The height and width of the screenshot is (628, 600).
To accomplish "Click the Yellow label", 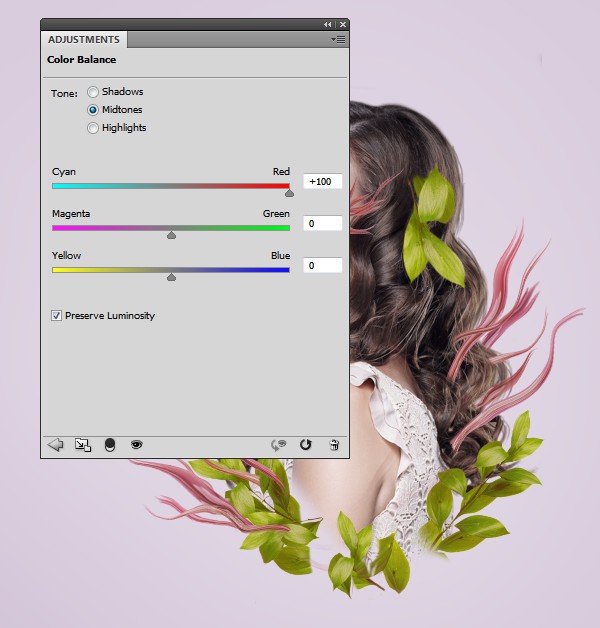I will click(x=66, y=256).
